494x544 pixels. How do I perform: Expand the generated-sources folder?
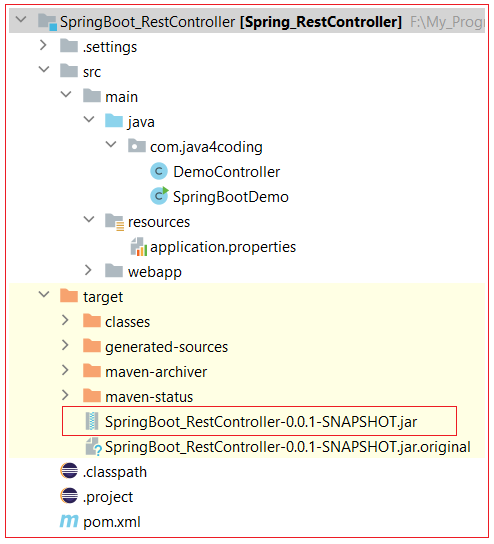[65, 345]
